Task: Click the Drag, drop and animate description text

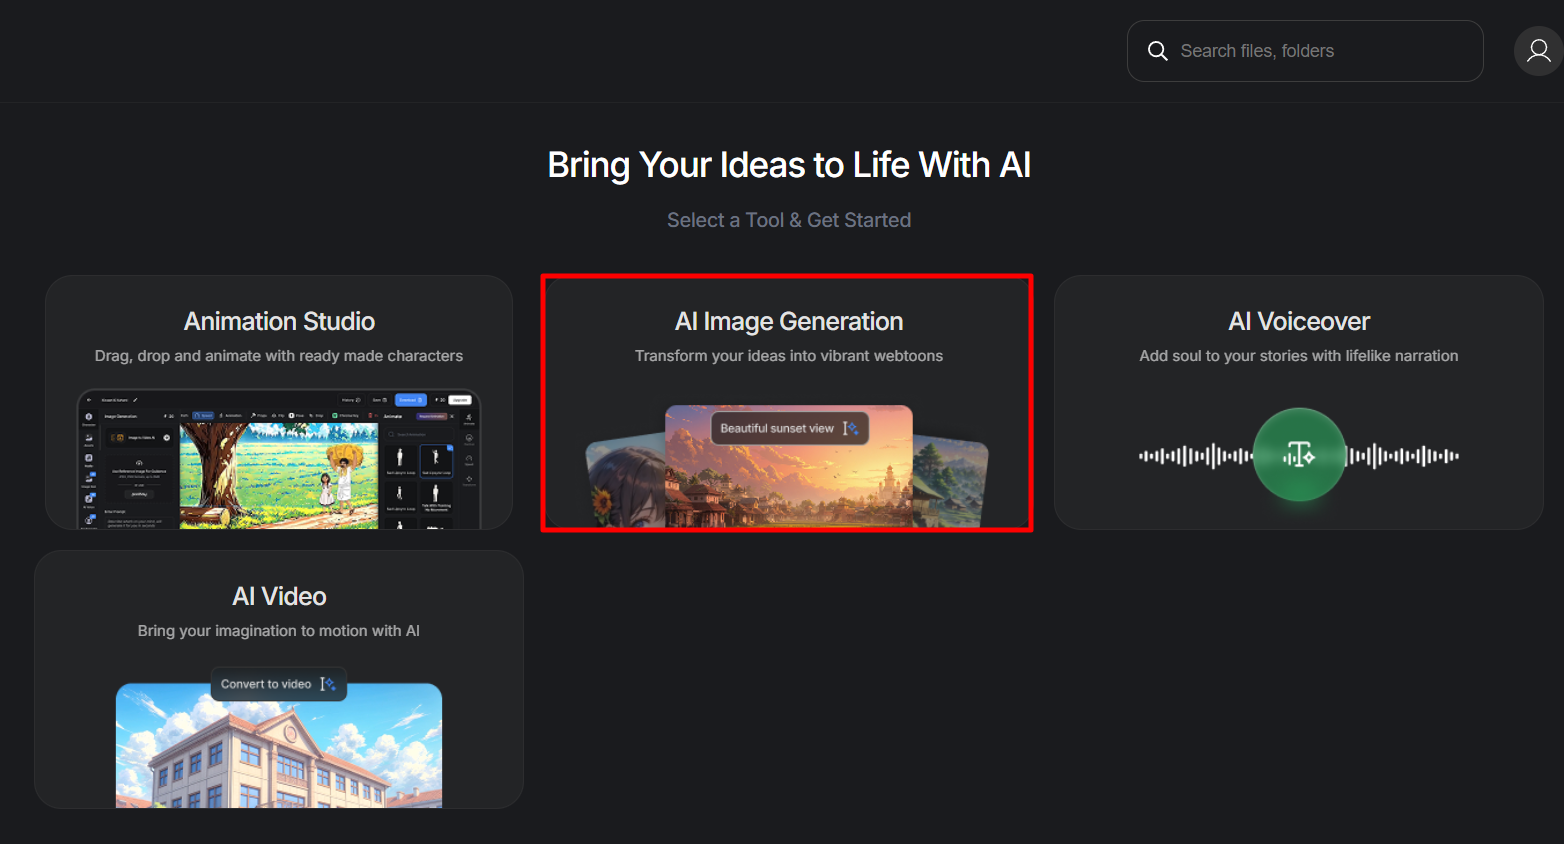Action: (x=279, y=356)
